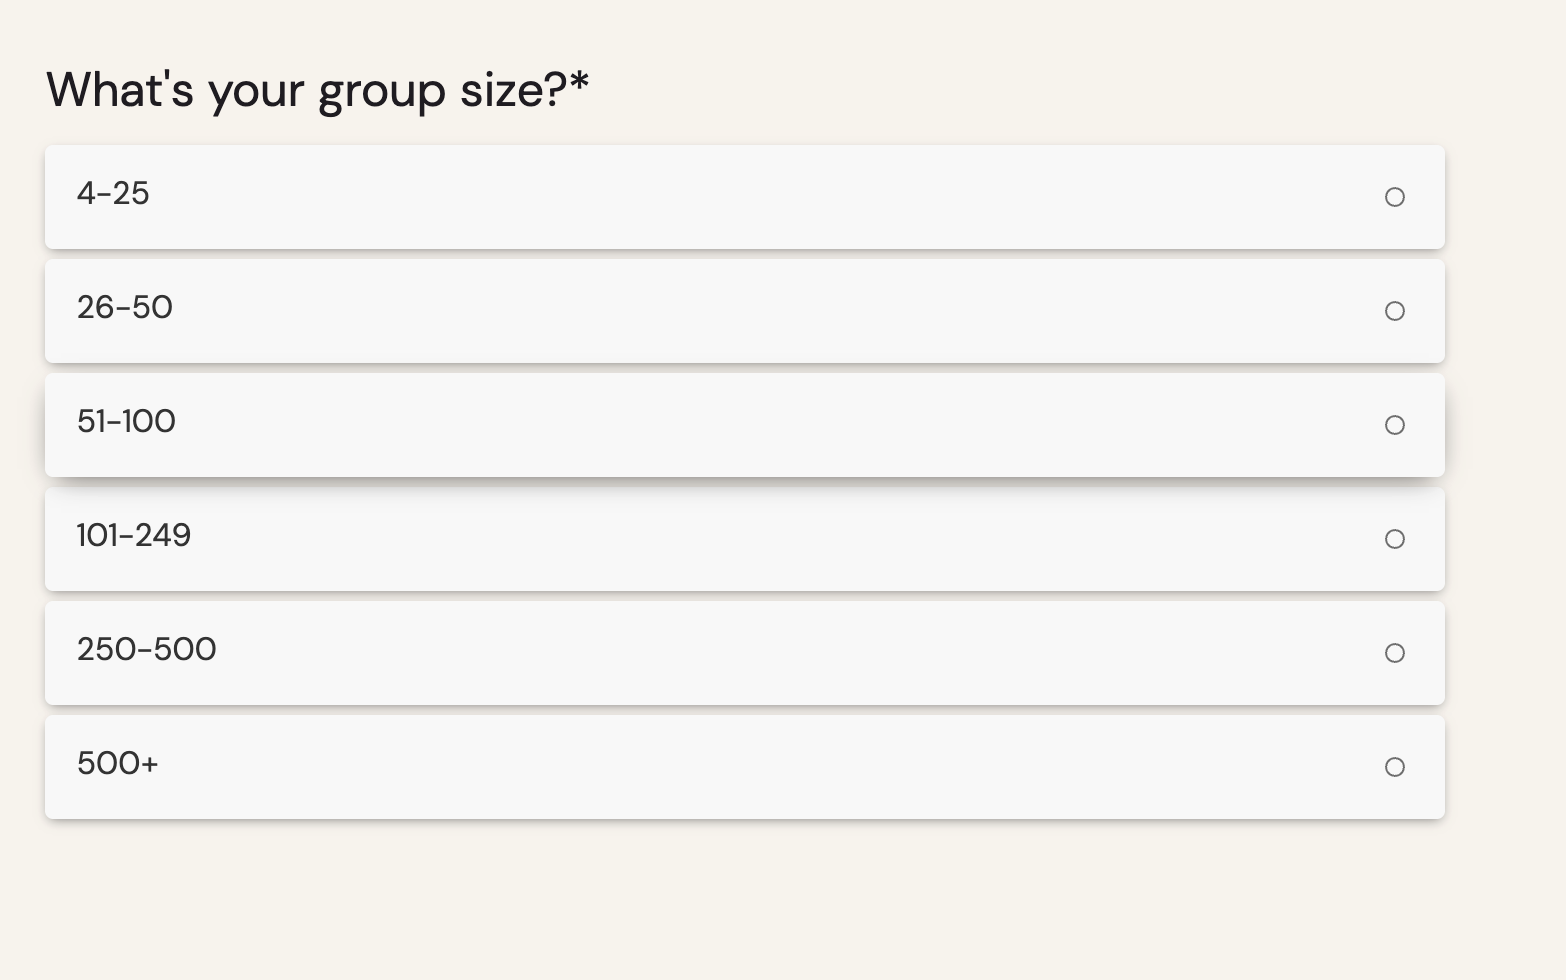
Task: Click the "51-100" label text
Action: 126,421
